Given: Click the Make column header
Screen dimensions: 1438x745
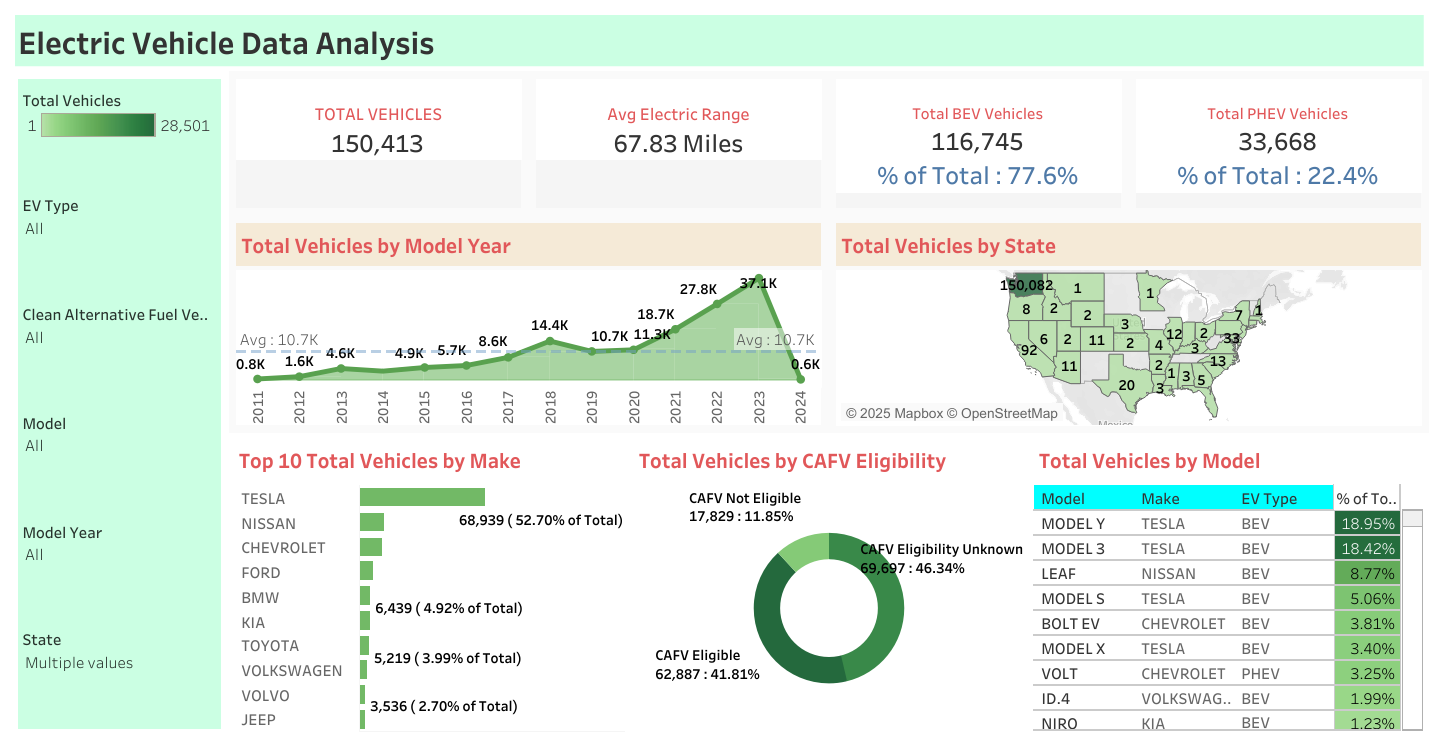Looking at the screenshot, I should point(1160,498).
